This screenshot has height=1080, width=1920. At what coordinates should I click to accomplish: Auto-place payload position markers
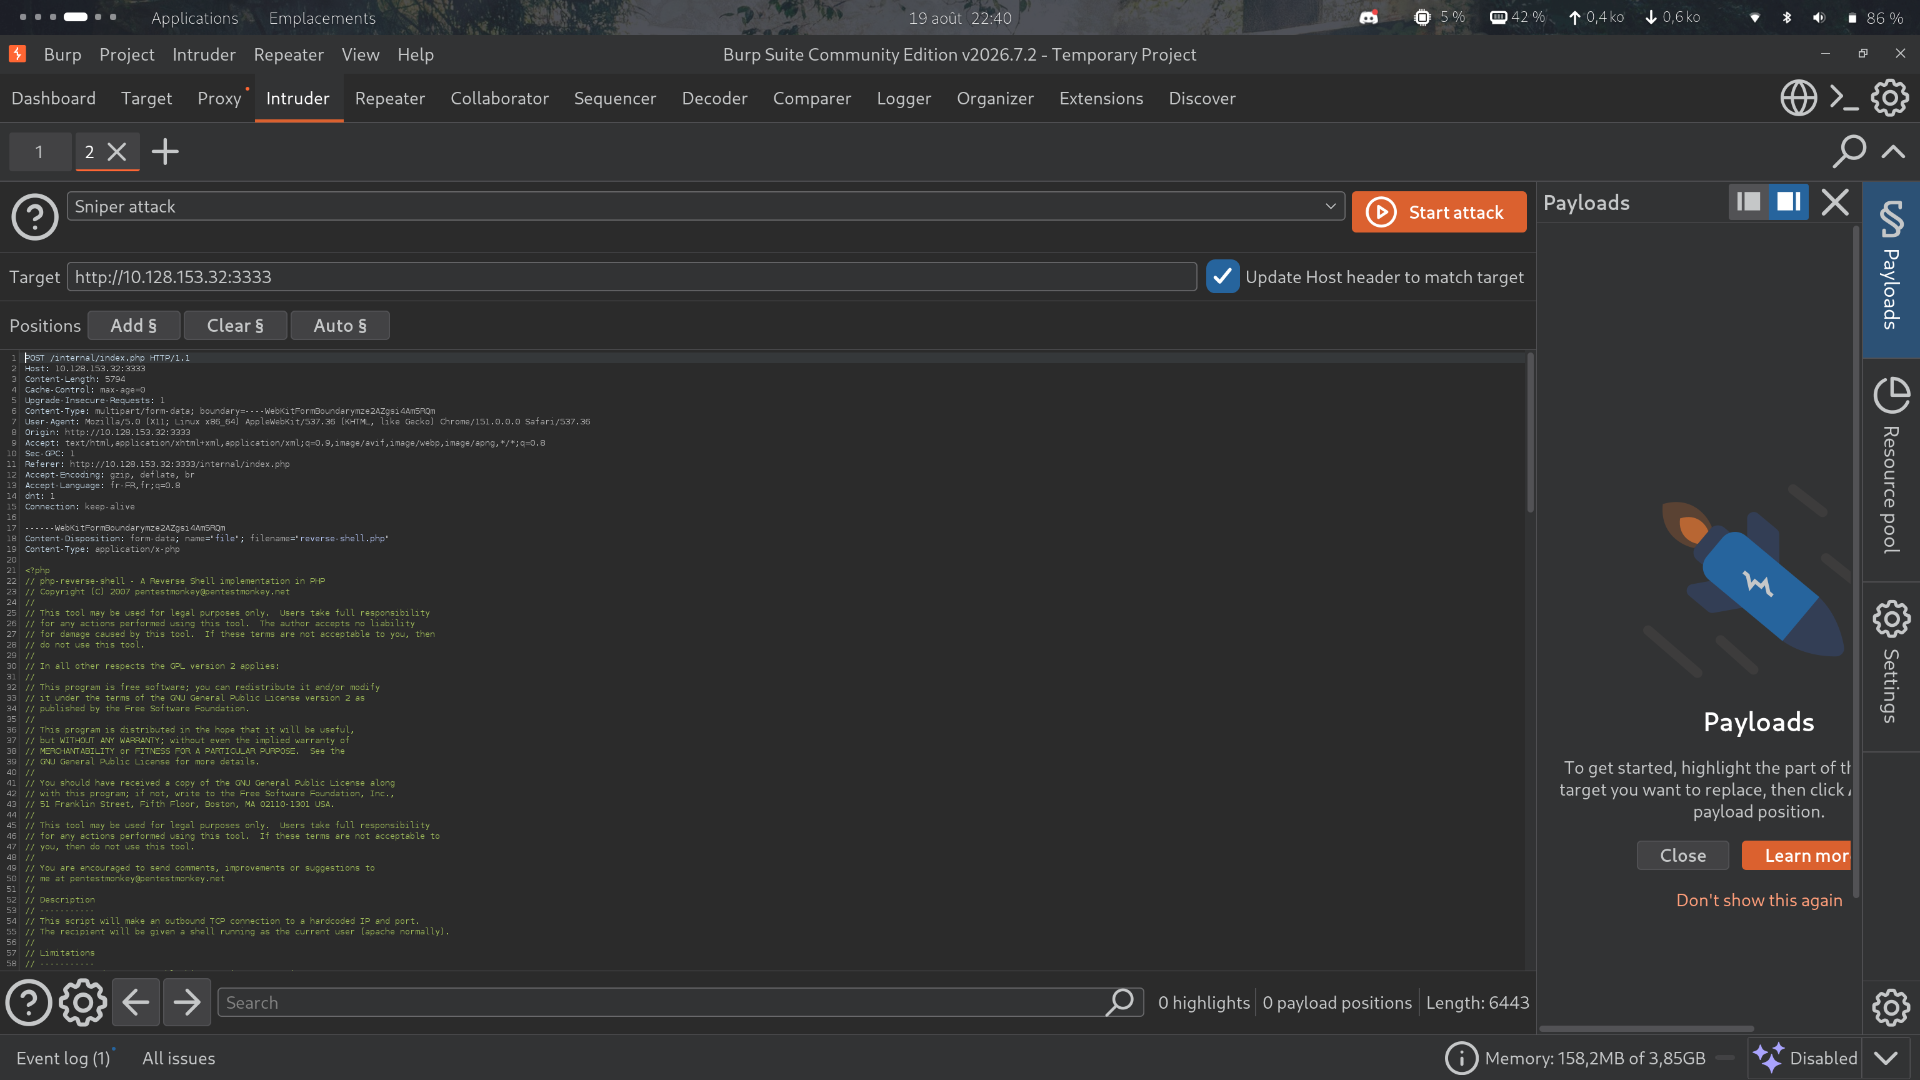(340, 326)
